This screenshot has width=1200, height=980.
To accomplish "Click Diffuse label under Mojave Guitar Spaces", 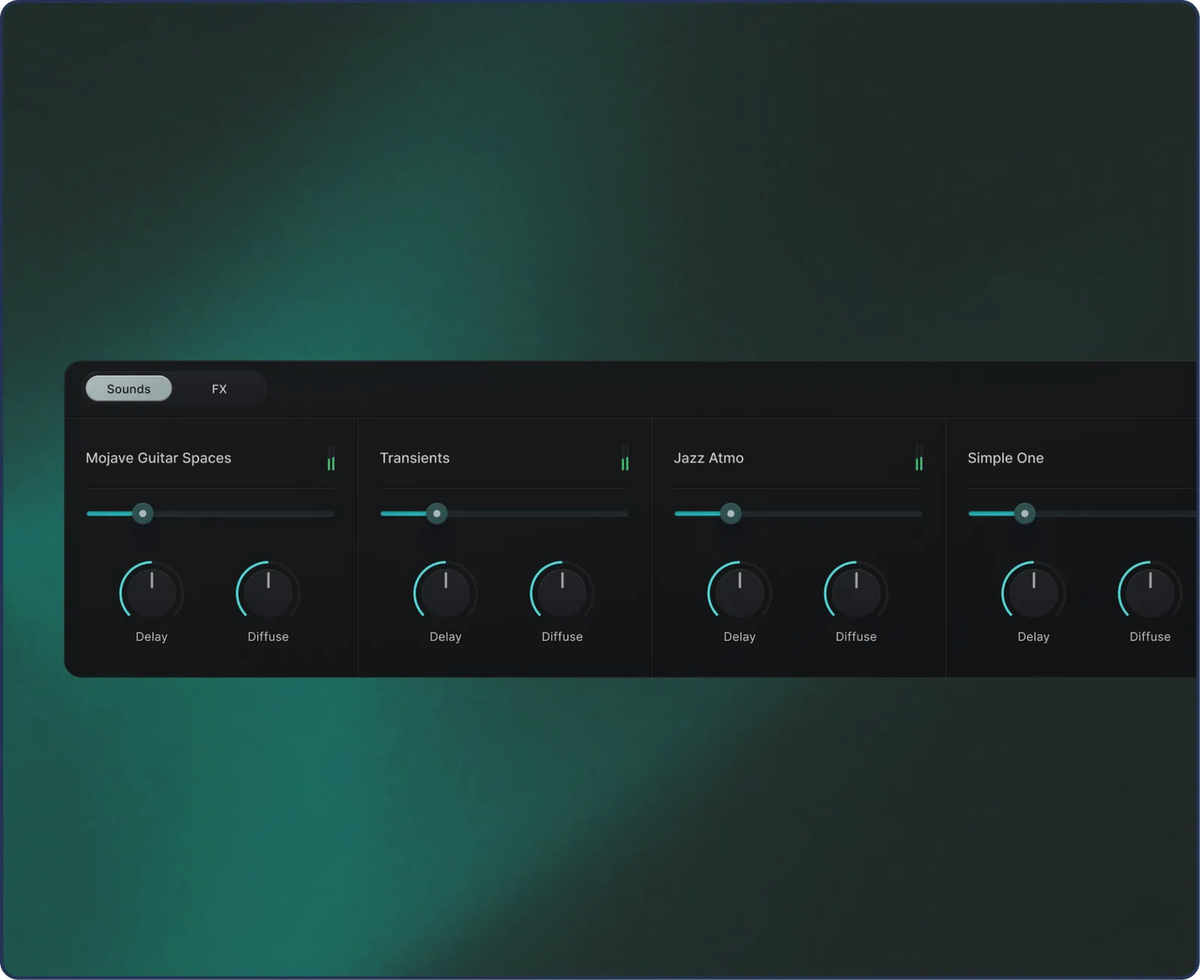I will (x=268, y=637).
